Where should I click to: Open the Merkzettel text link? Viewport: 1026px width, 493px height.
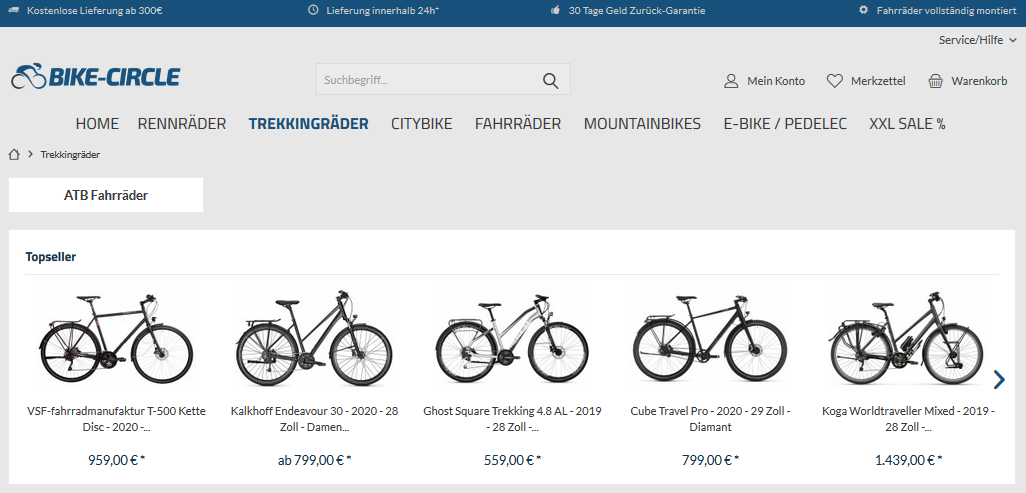coord(878,81)
